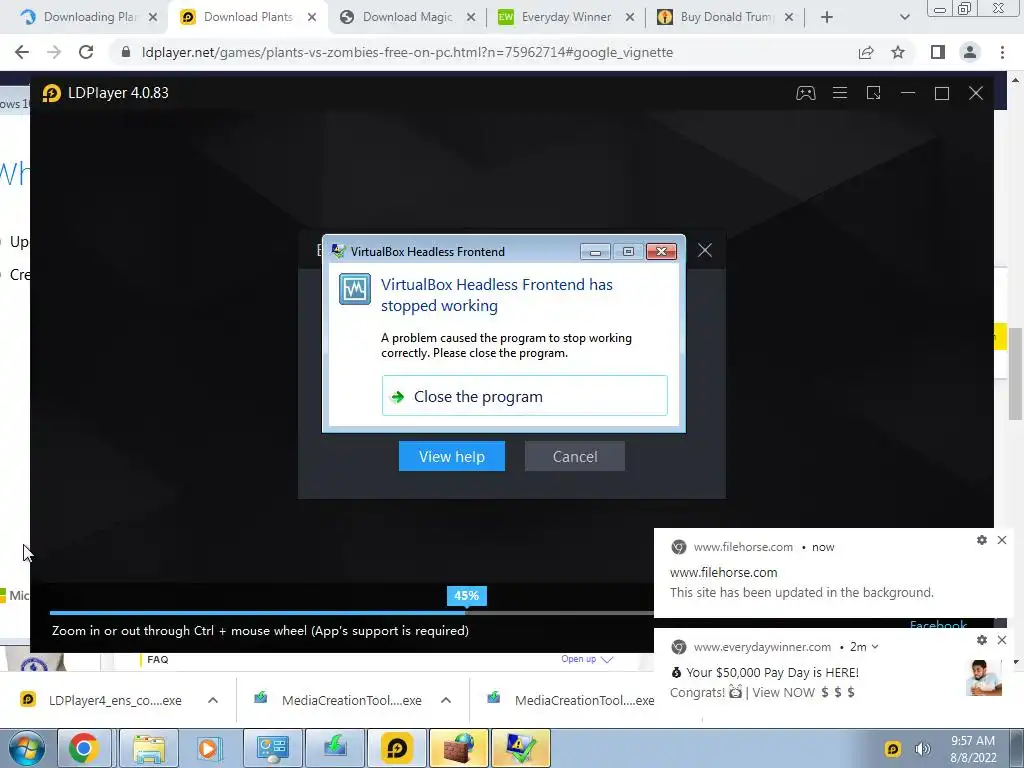The image size is (1024, 768).
Task: Click the View help button
Action: coord(452,456)
